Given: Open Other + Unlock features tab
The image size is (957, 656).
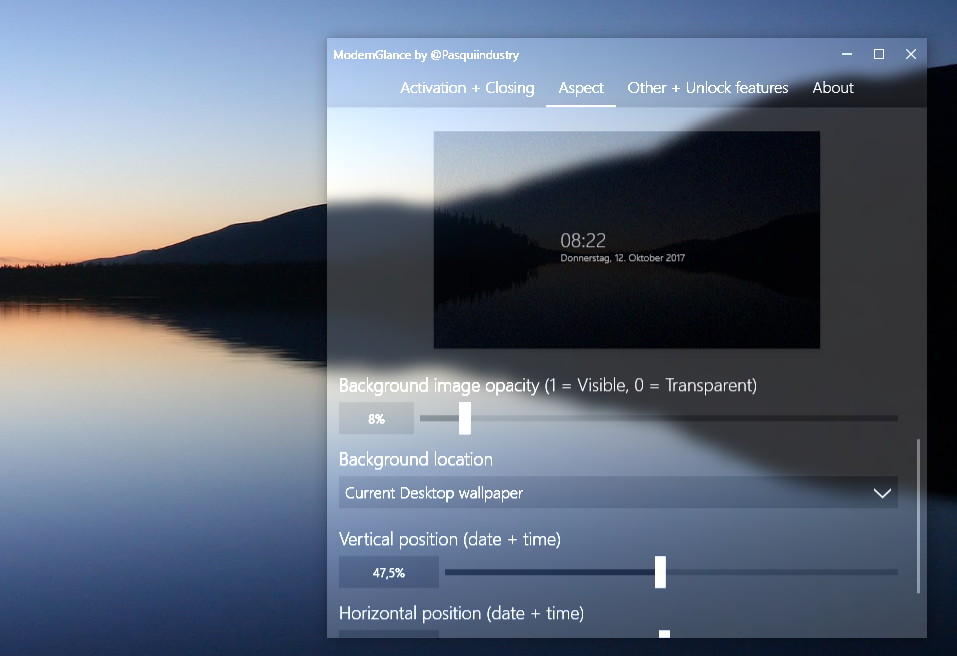Looking at the screenshot, I should click(x=707, y=88).
